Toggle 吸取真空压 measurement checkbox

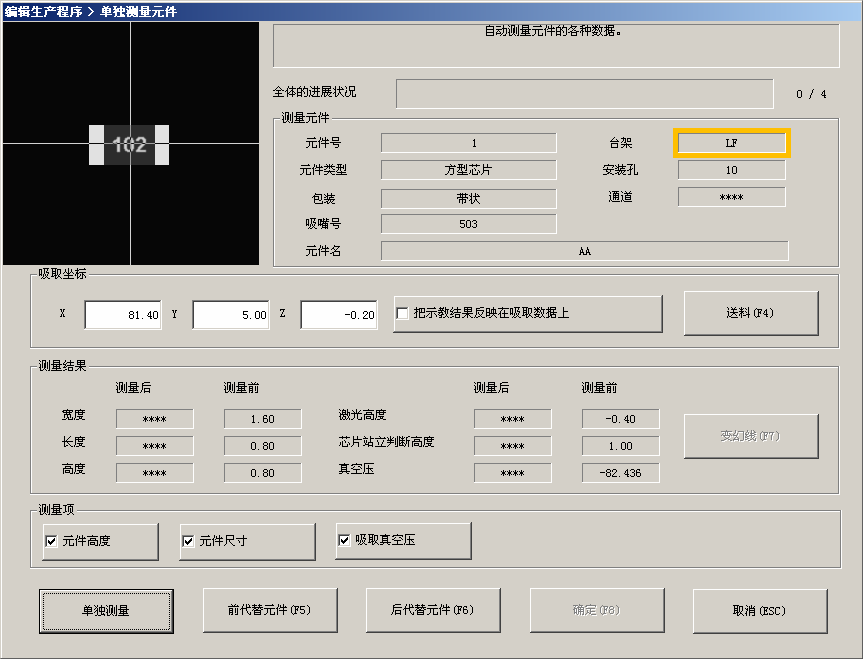[344, 540]
